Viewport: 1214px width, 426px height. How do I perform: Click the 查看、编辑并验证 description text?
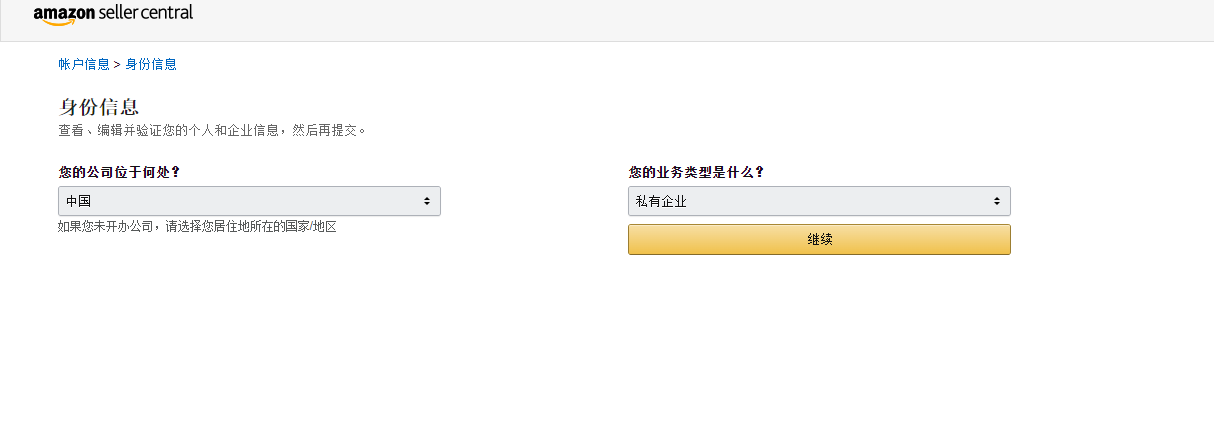point(212,130)
